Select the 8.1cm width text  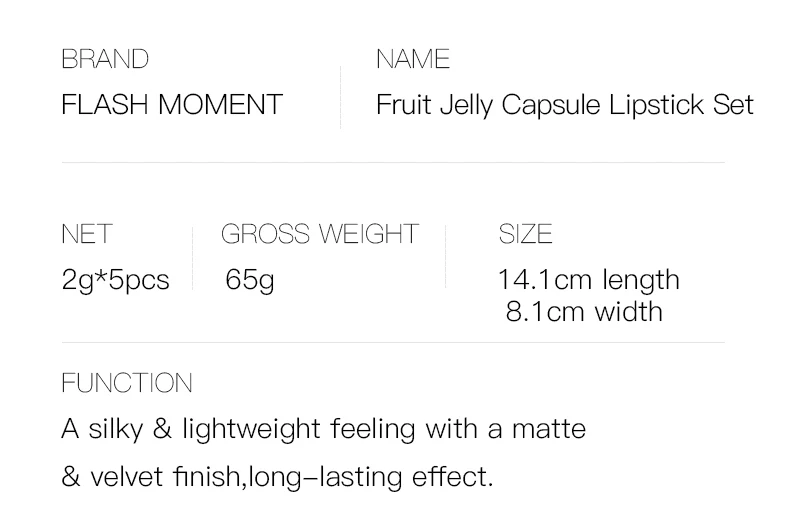click(584, 311)
